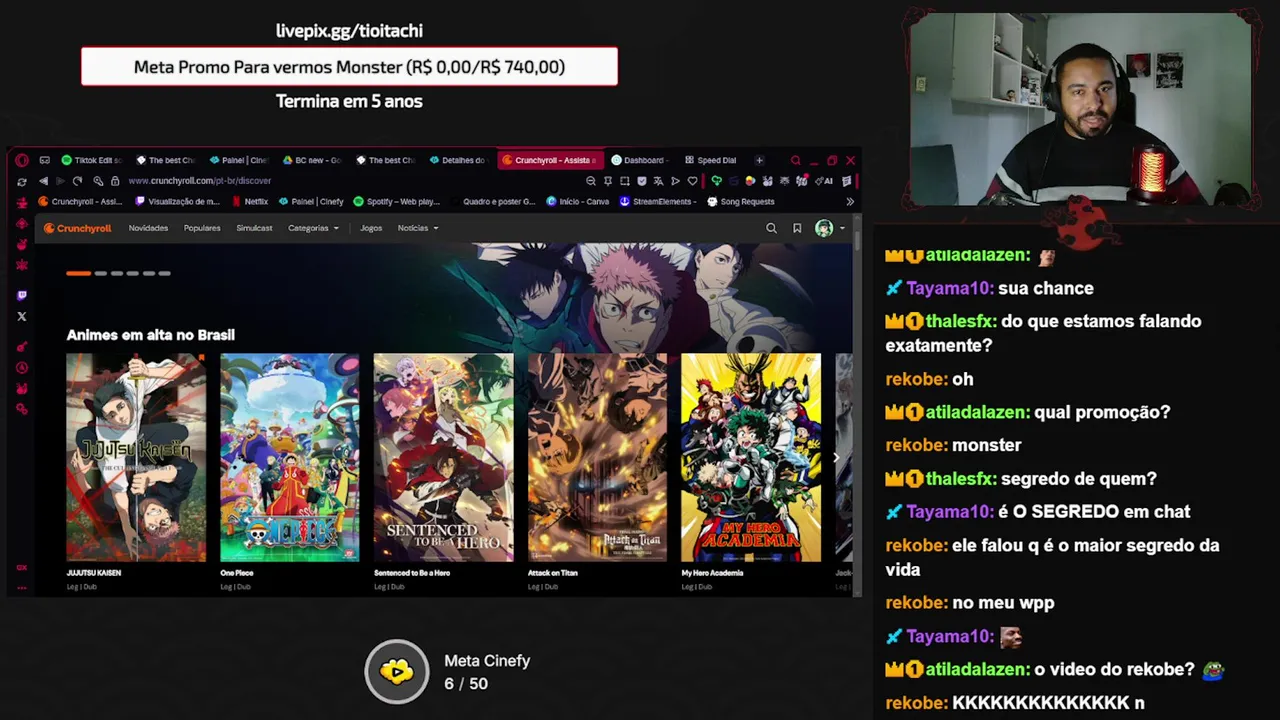Switch to the Detalhes do tab
Viewport: 1280px width, 720px height.
(459, 160)
